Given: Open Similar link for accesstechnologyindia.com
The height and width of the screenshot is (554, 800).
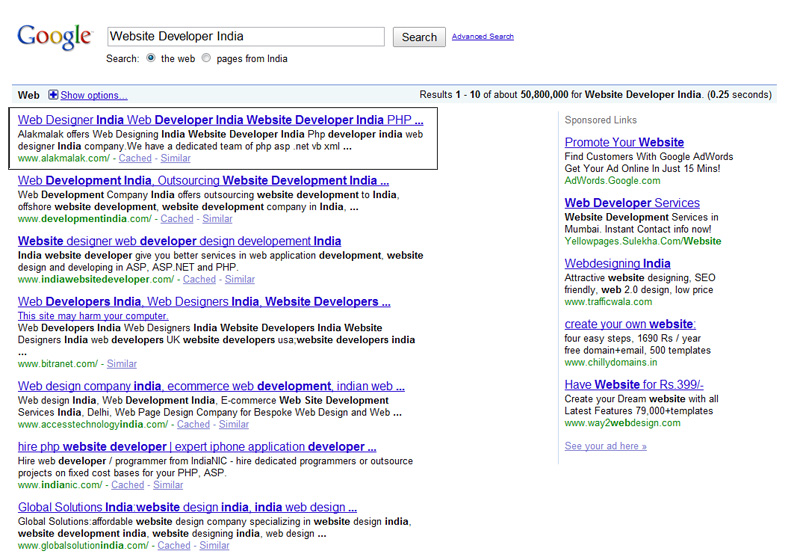Looking at the screenshot, I should pyautogui.click(x=234, y=424).
